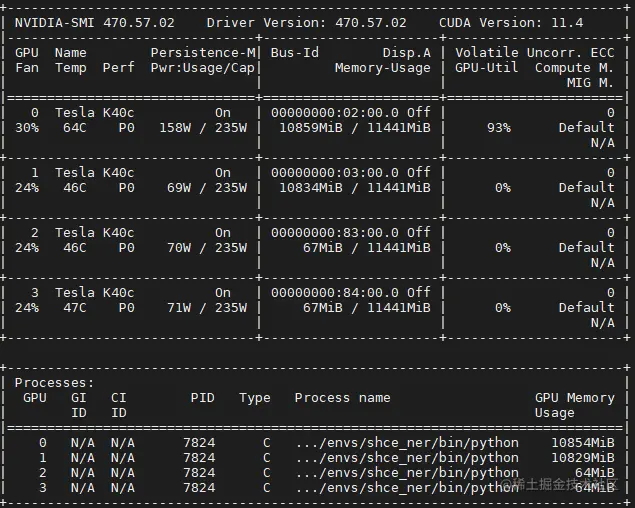
Task: Click PID 7824 in the GPU 2 process row
Action: click(199, 473)
